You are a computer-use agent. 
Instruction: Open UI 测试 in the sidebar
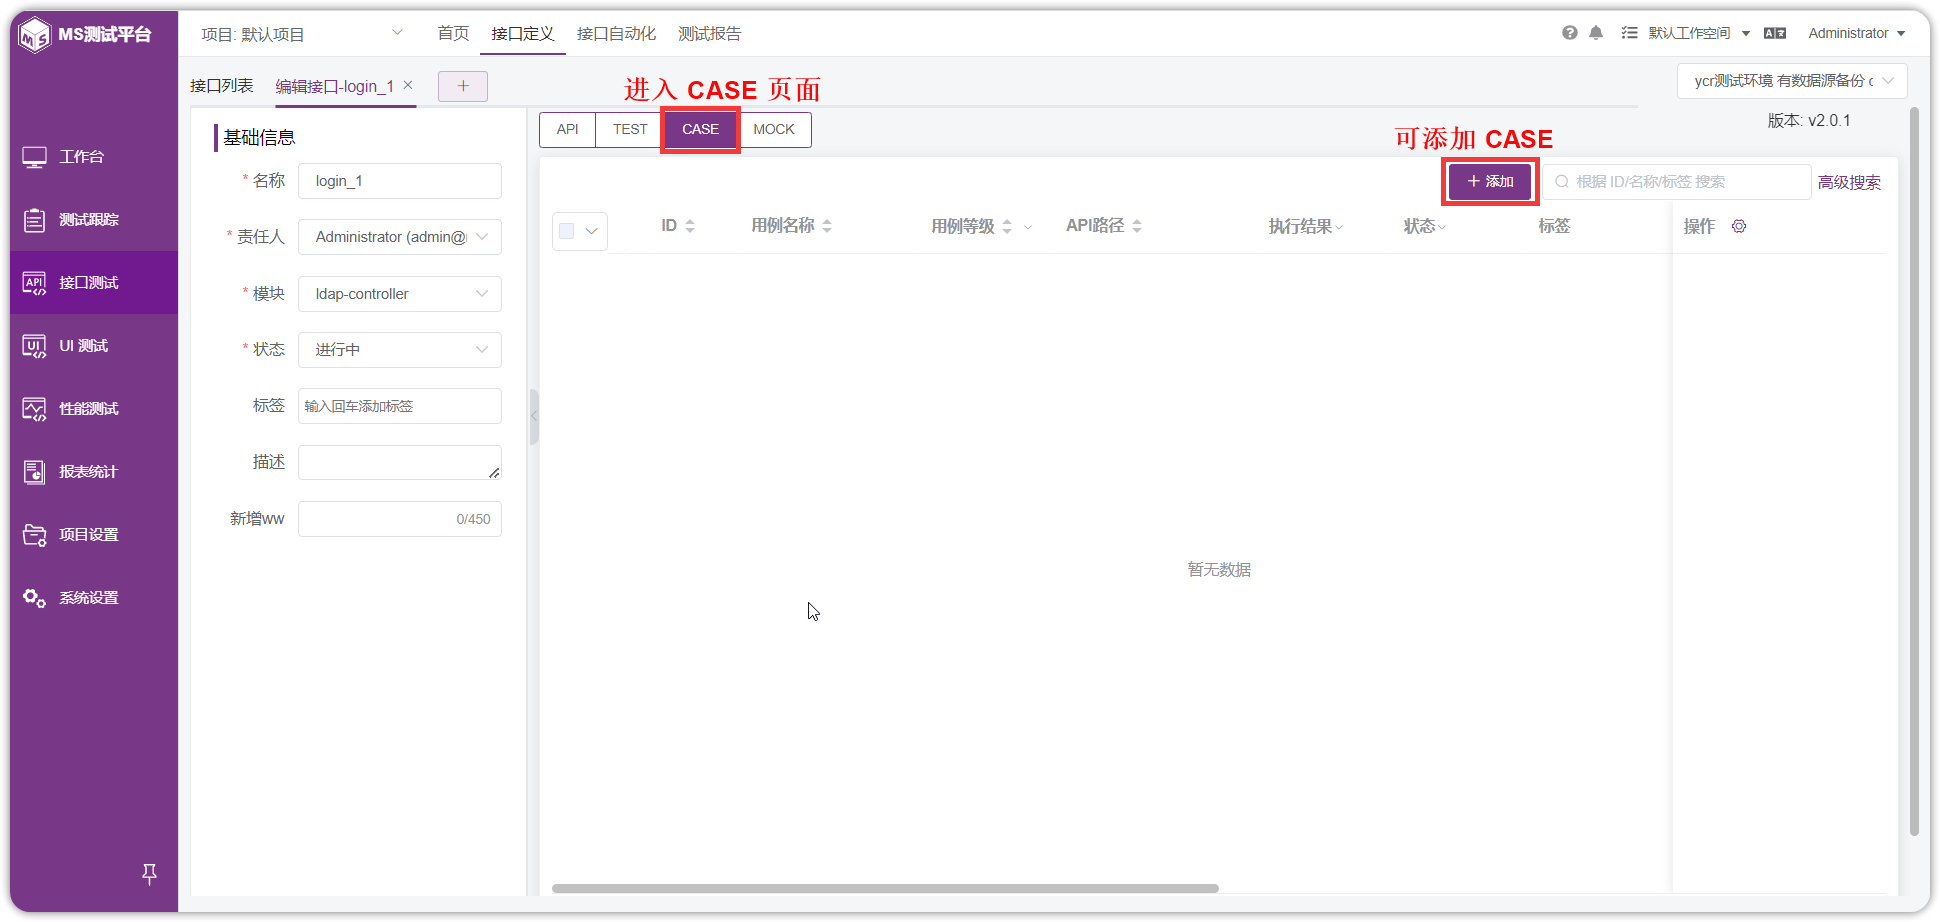click(94, 346)
